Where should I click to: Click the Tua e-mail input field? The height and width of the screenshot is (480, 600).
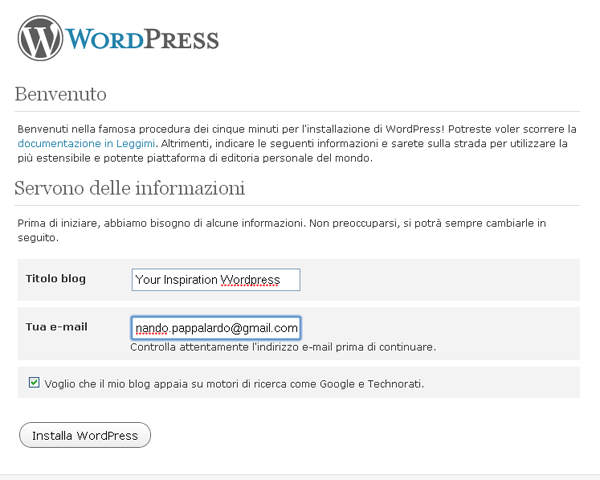pos(216,328)
